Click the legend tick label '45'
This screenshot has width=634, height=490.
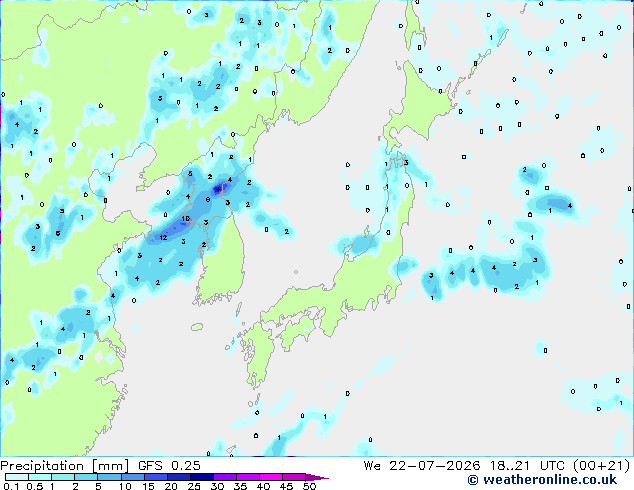click(286, 486)
